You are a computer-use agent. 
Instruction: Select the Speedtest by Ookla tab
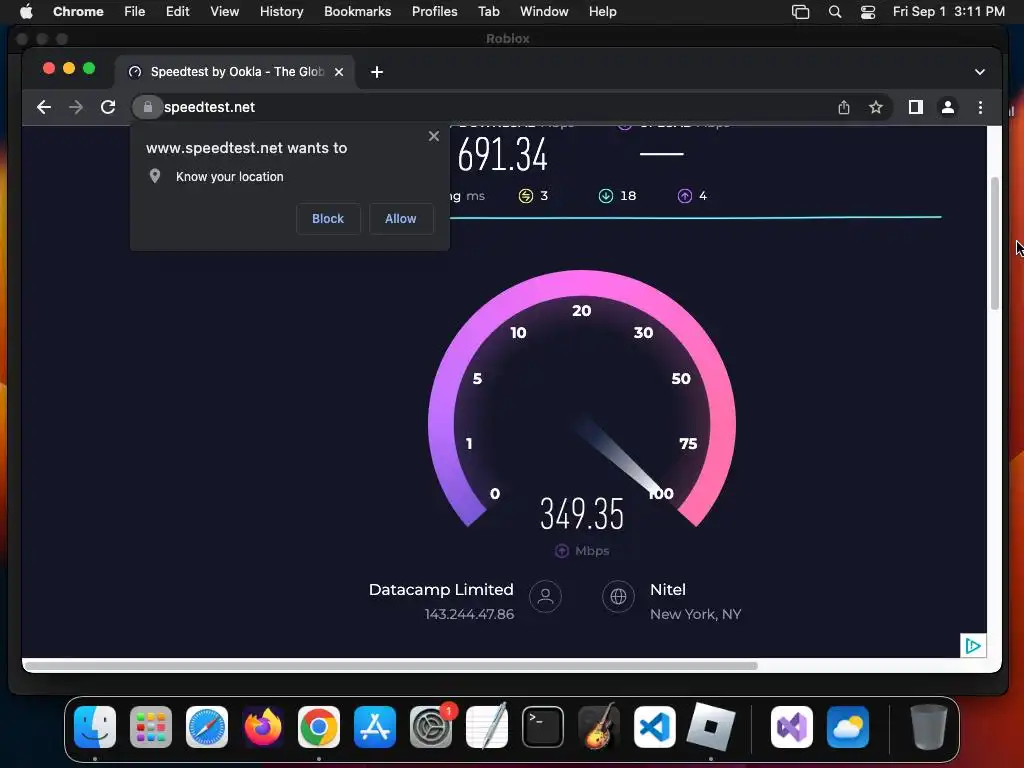tap(235, 72)
